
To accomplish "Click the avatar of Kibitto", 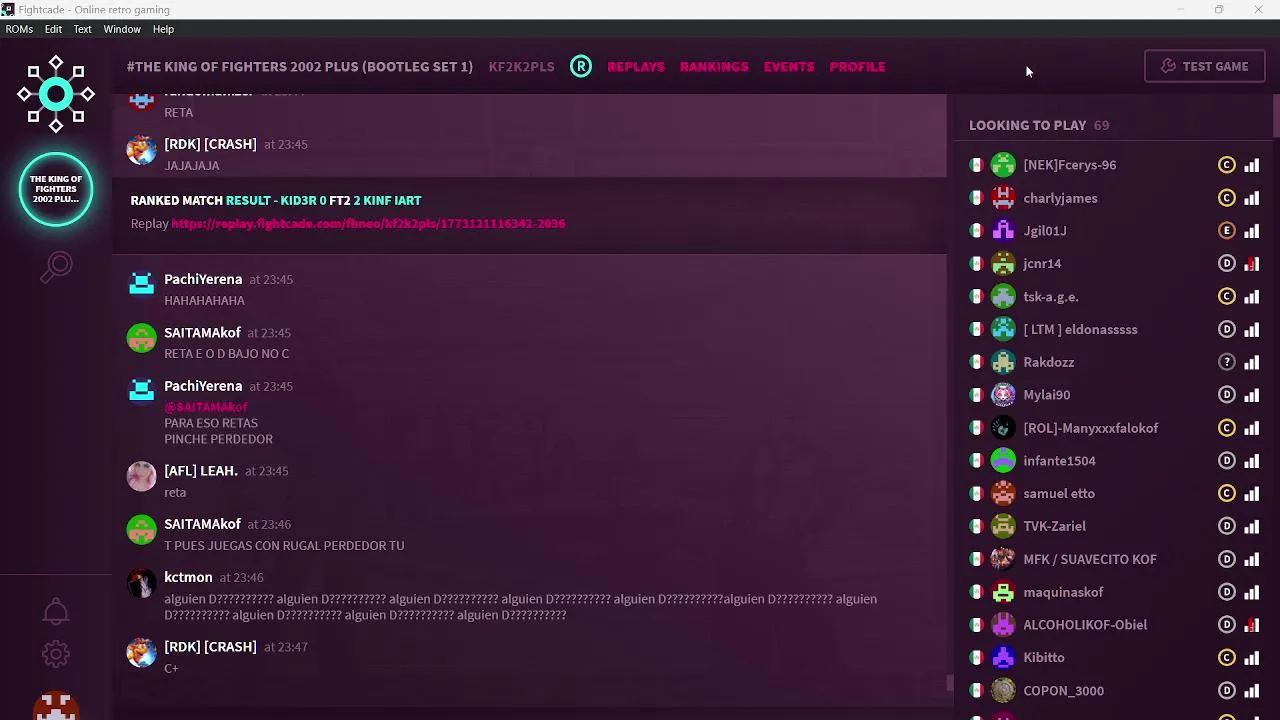I will tap(1003, 657).
